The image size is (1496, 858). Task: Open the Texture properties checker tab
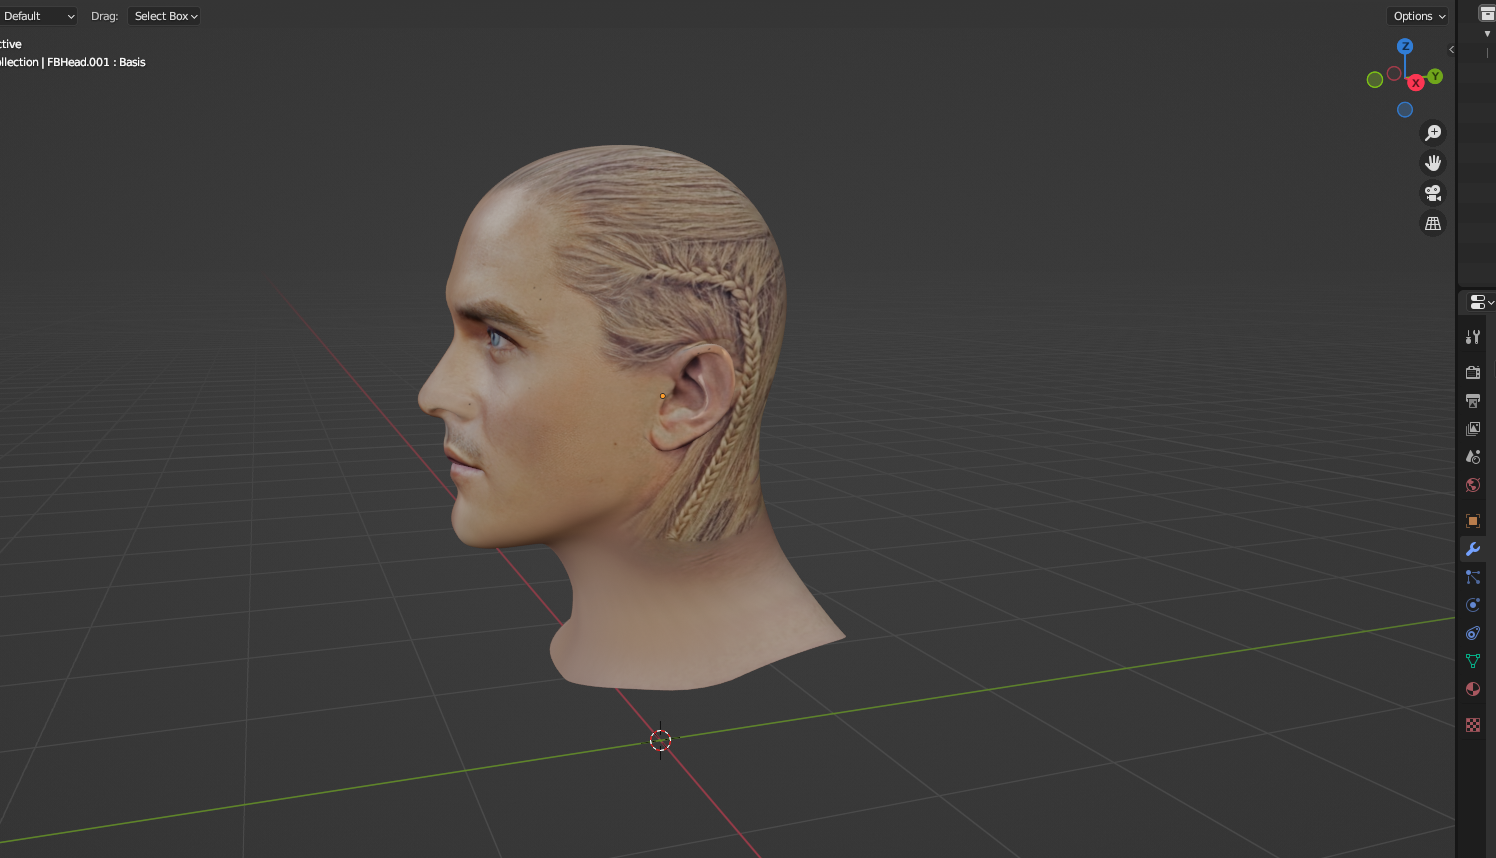click(x=1473, y=725)
